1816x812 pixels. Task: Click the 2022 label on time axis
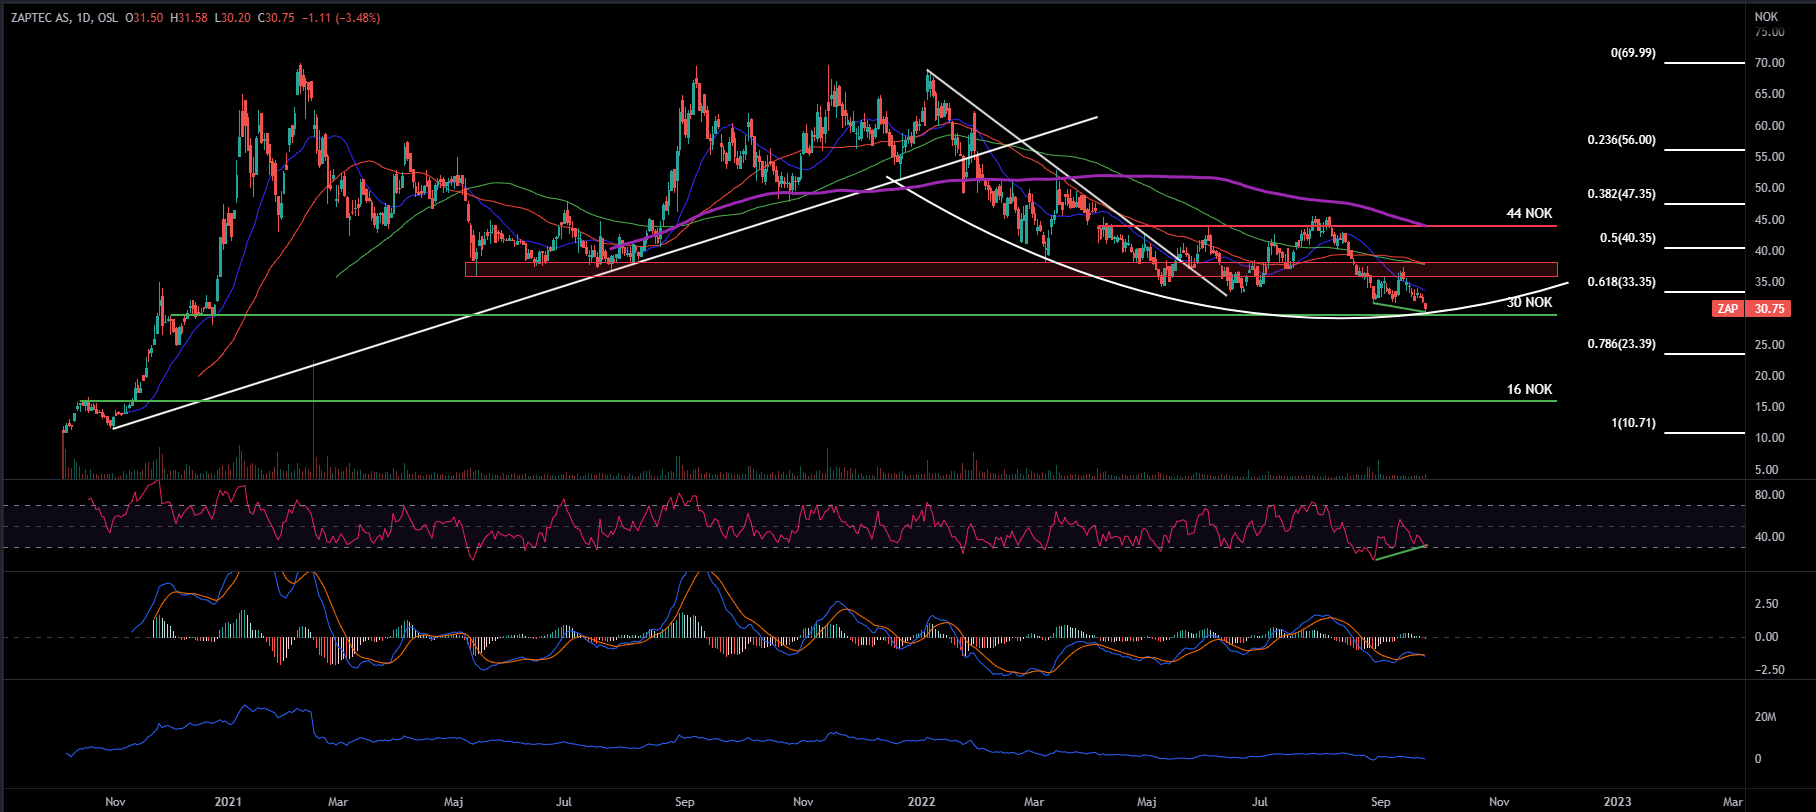click(920, 802)
